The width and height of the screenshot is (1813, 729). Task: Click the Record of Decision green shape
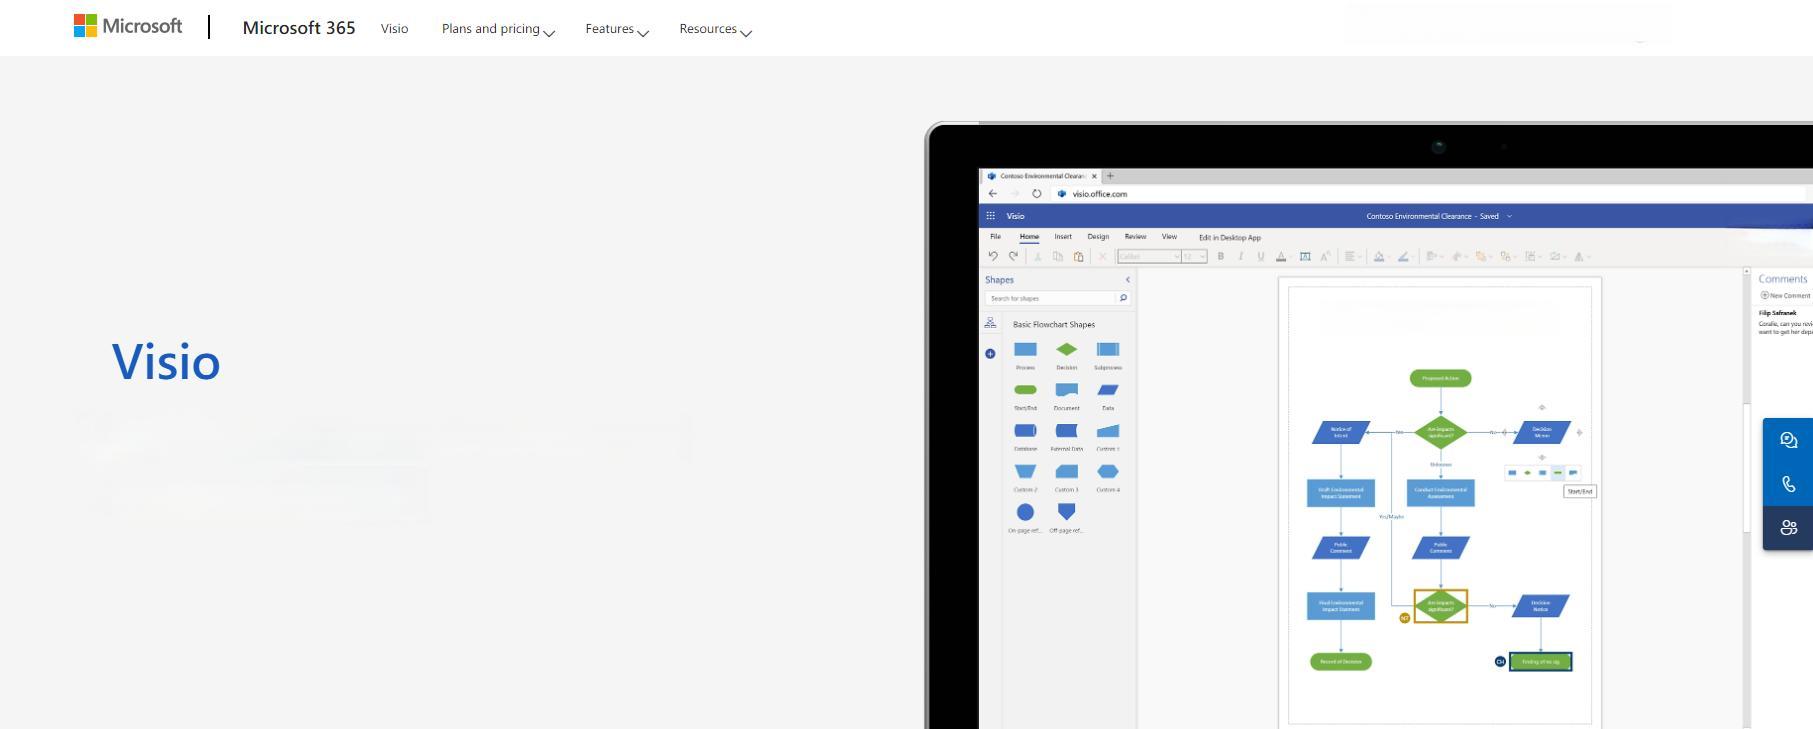(x=1341, y=662)
